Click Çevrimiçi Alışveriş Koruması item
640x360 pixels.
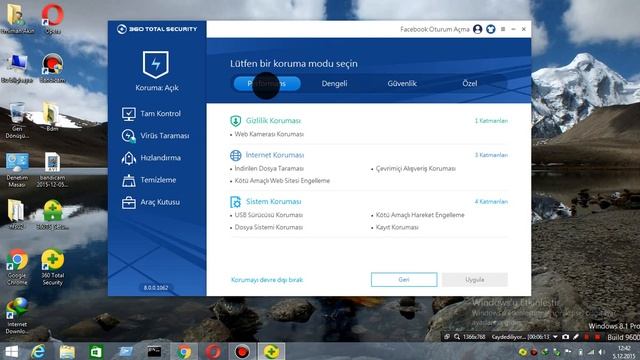(416, 169)
